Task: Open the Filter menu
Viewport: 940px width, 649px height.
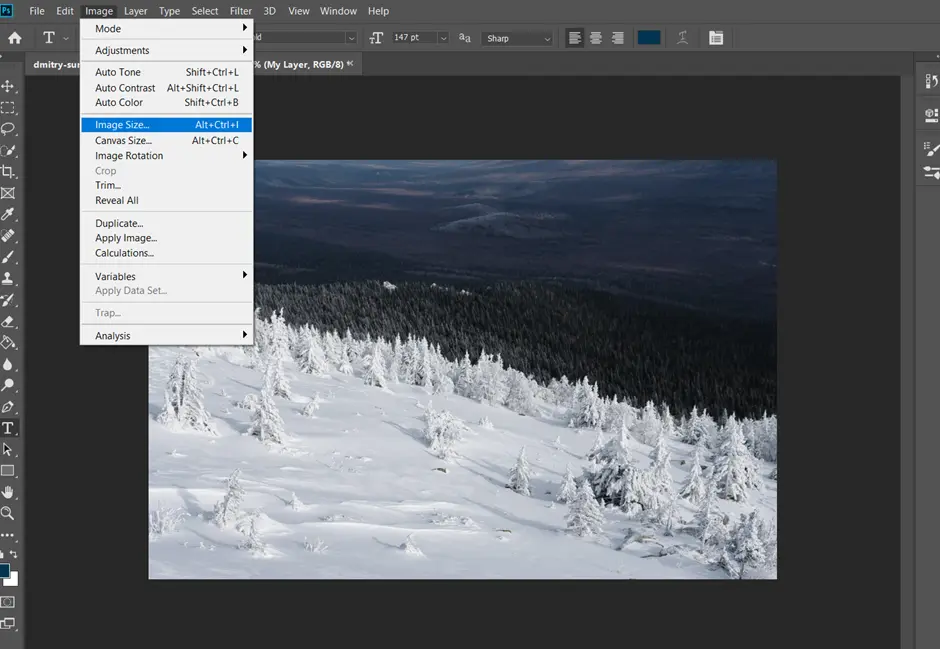Action: tap(240, 11)
